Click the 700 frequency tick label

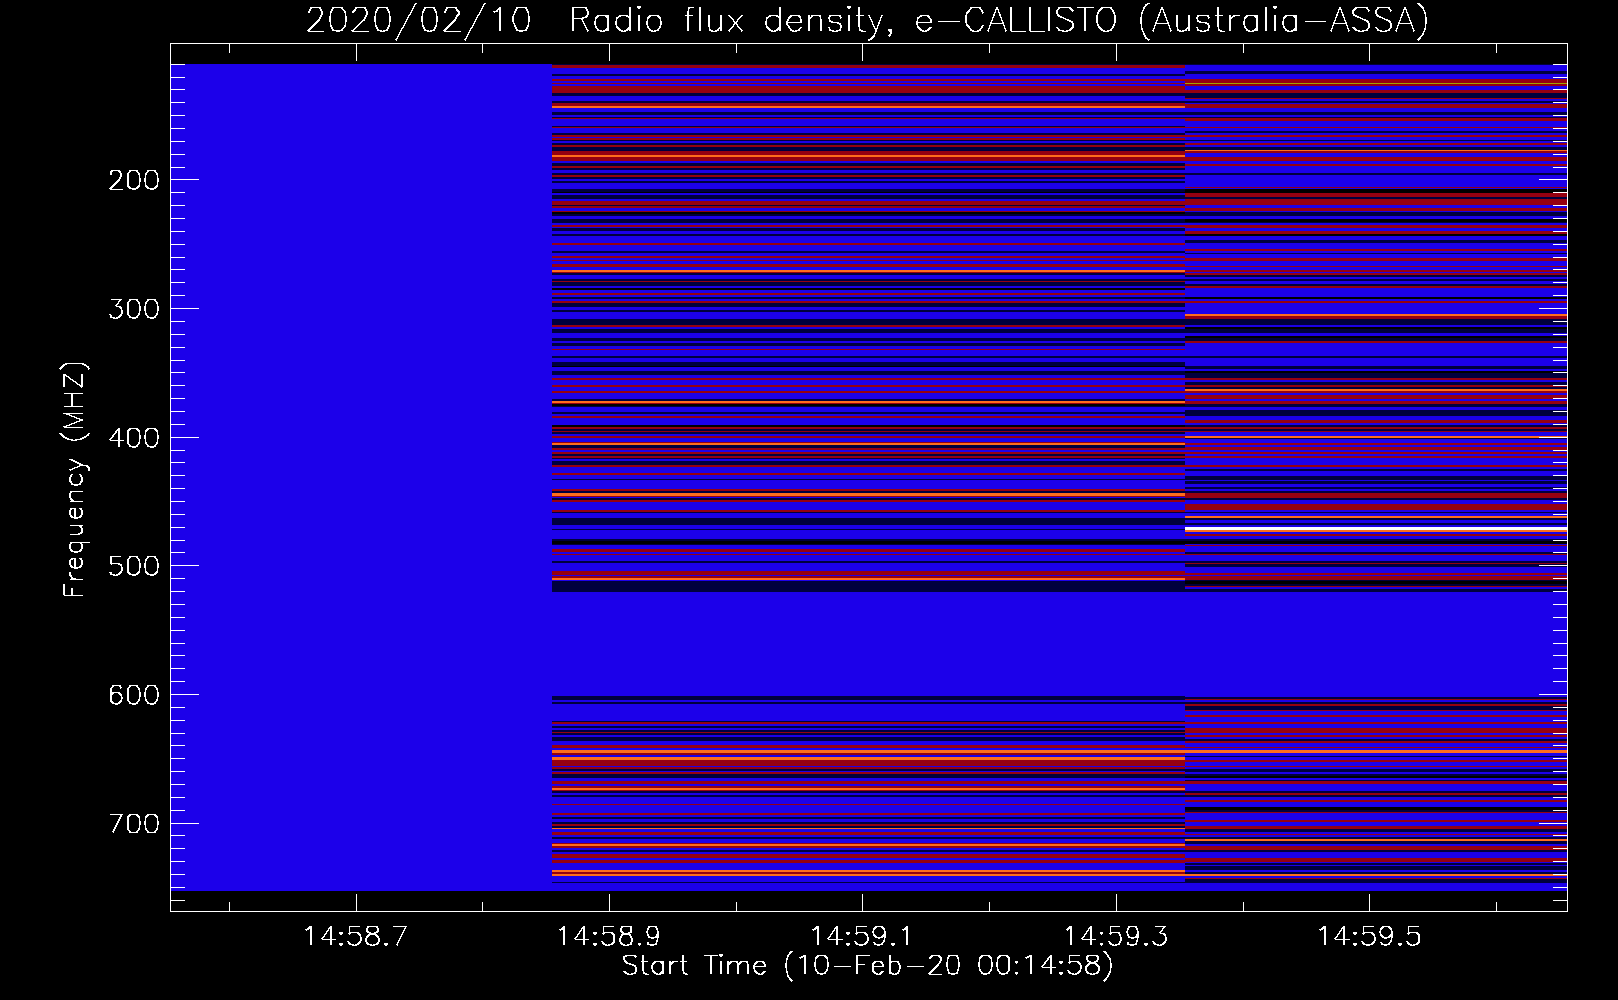(x=133, y=824)
